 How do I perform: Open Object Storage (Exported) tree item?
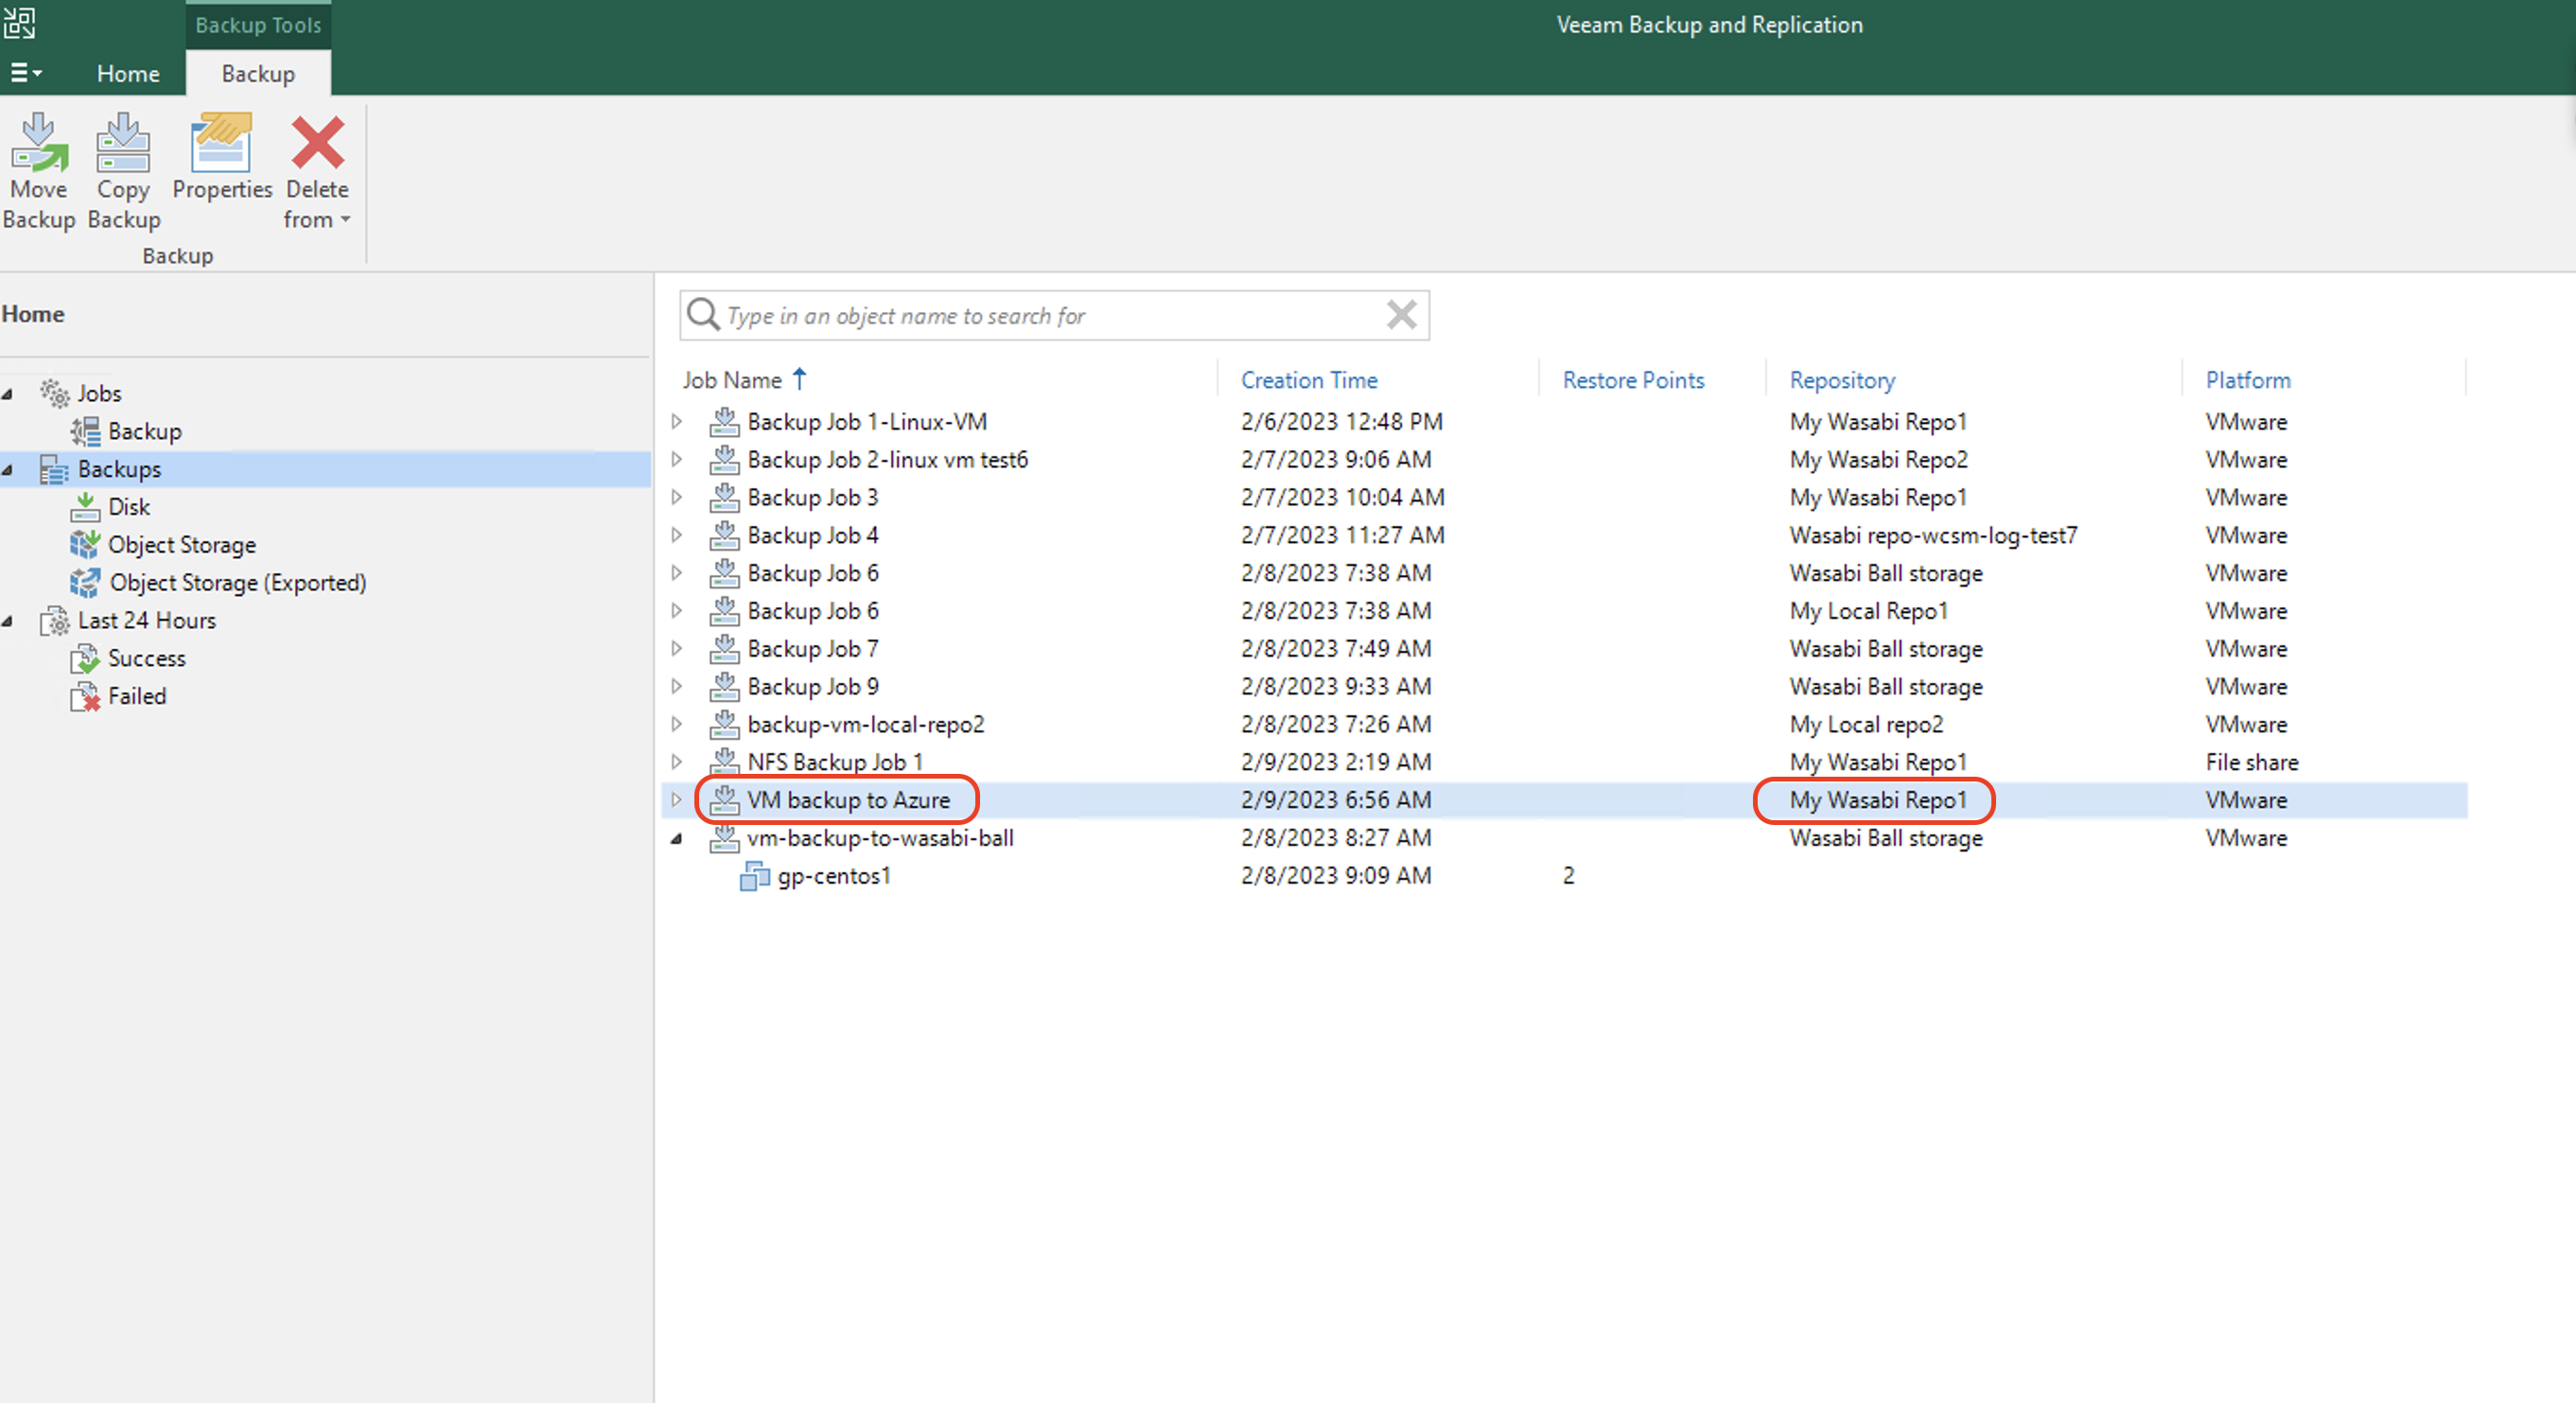pos(237,583)
